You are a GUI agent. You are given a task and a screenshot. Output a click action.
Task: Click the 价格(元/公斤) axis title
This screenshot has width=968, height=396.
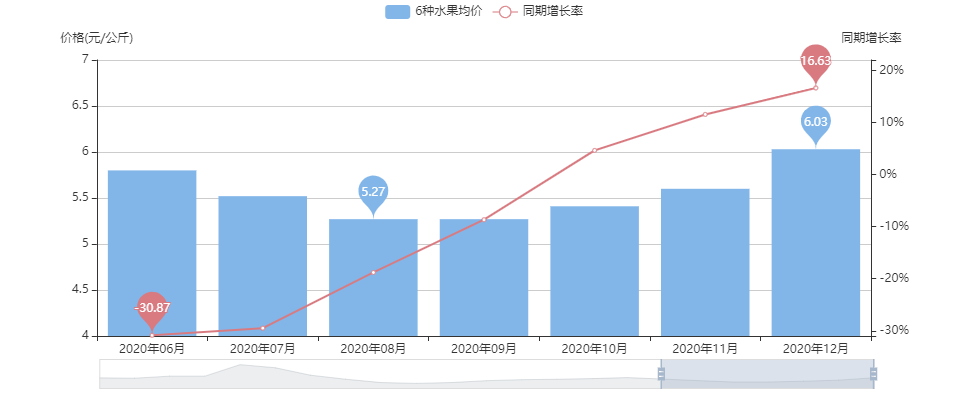96,38
